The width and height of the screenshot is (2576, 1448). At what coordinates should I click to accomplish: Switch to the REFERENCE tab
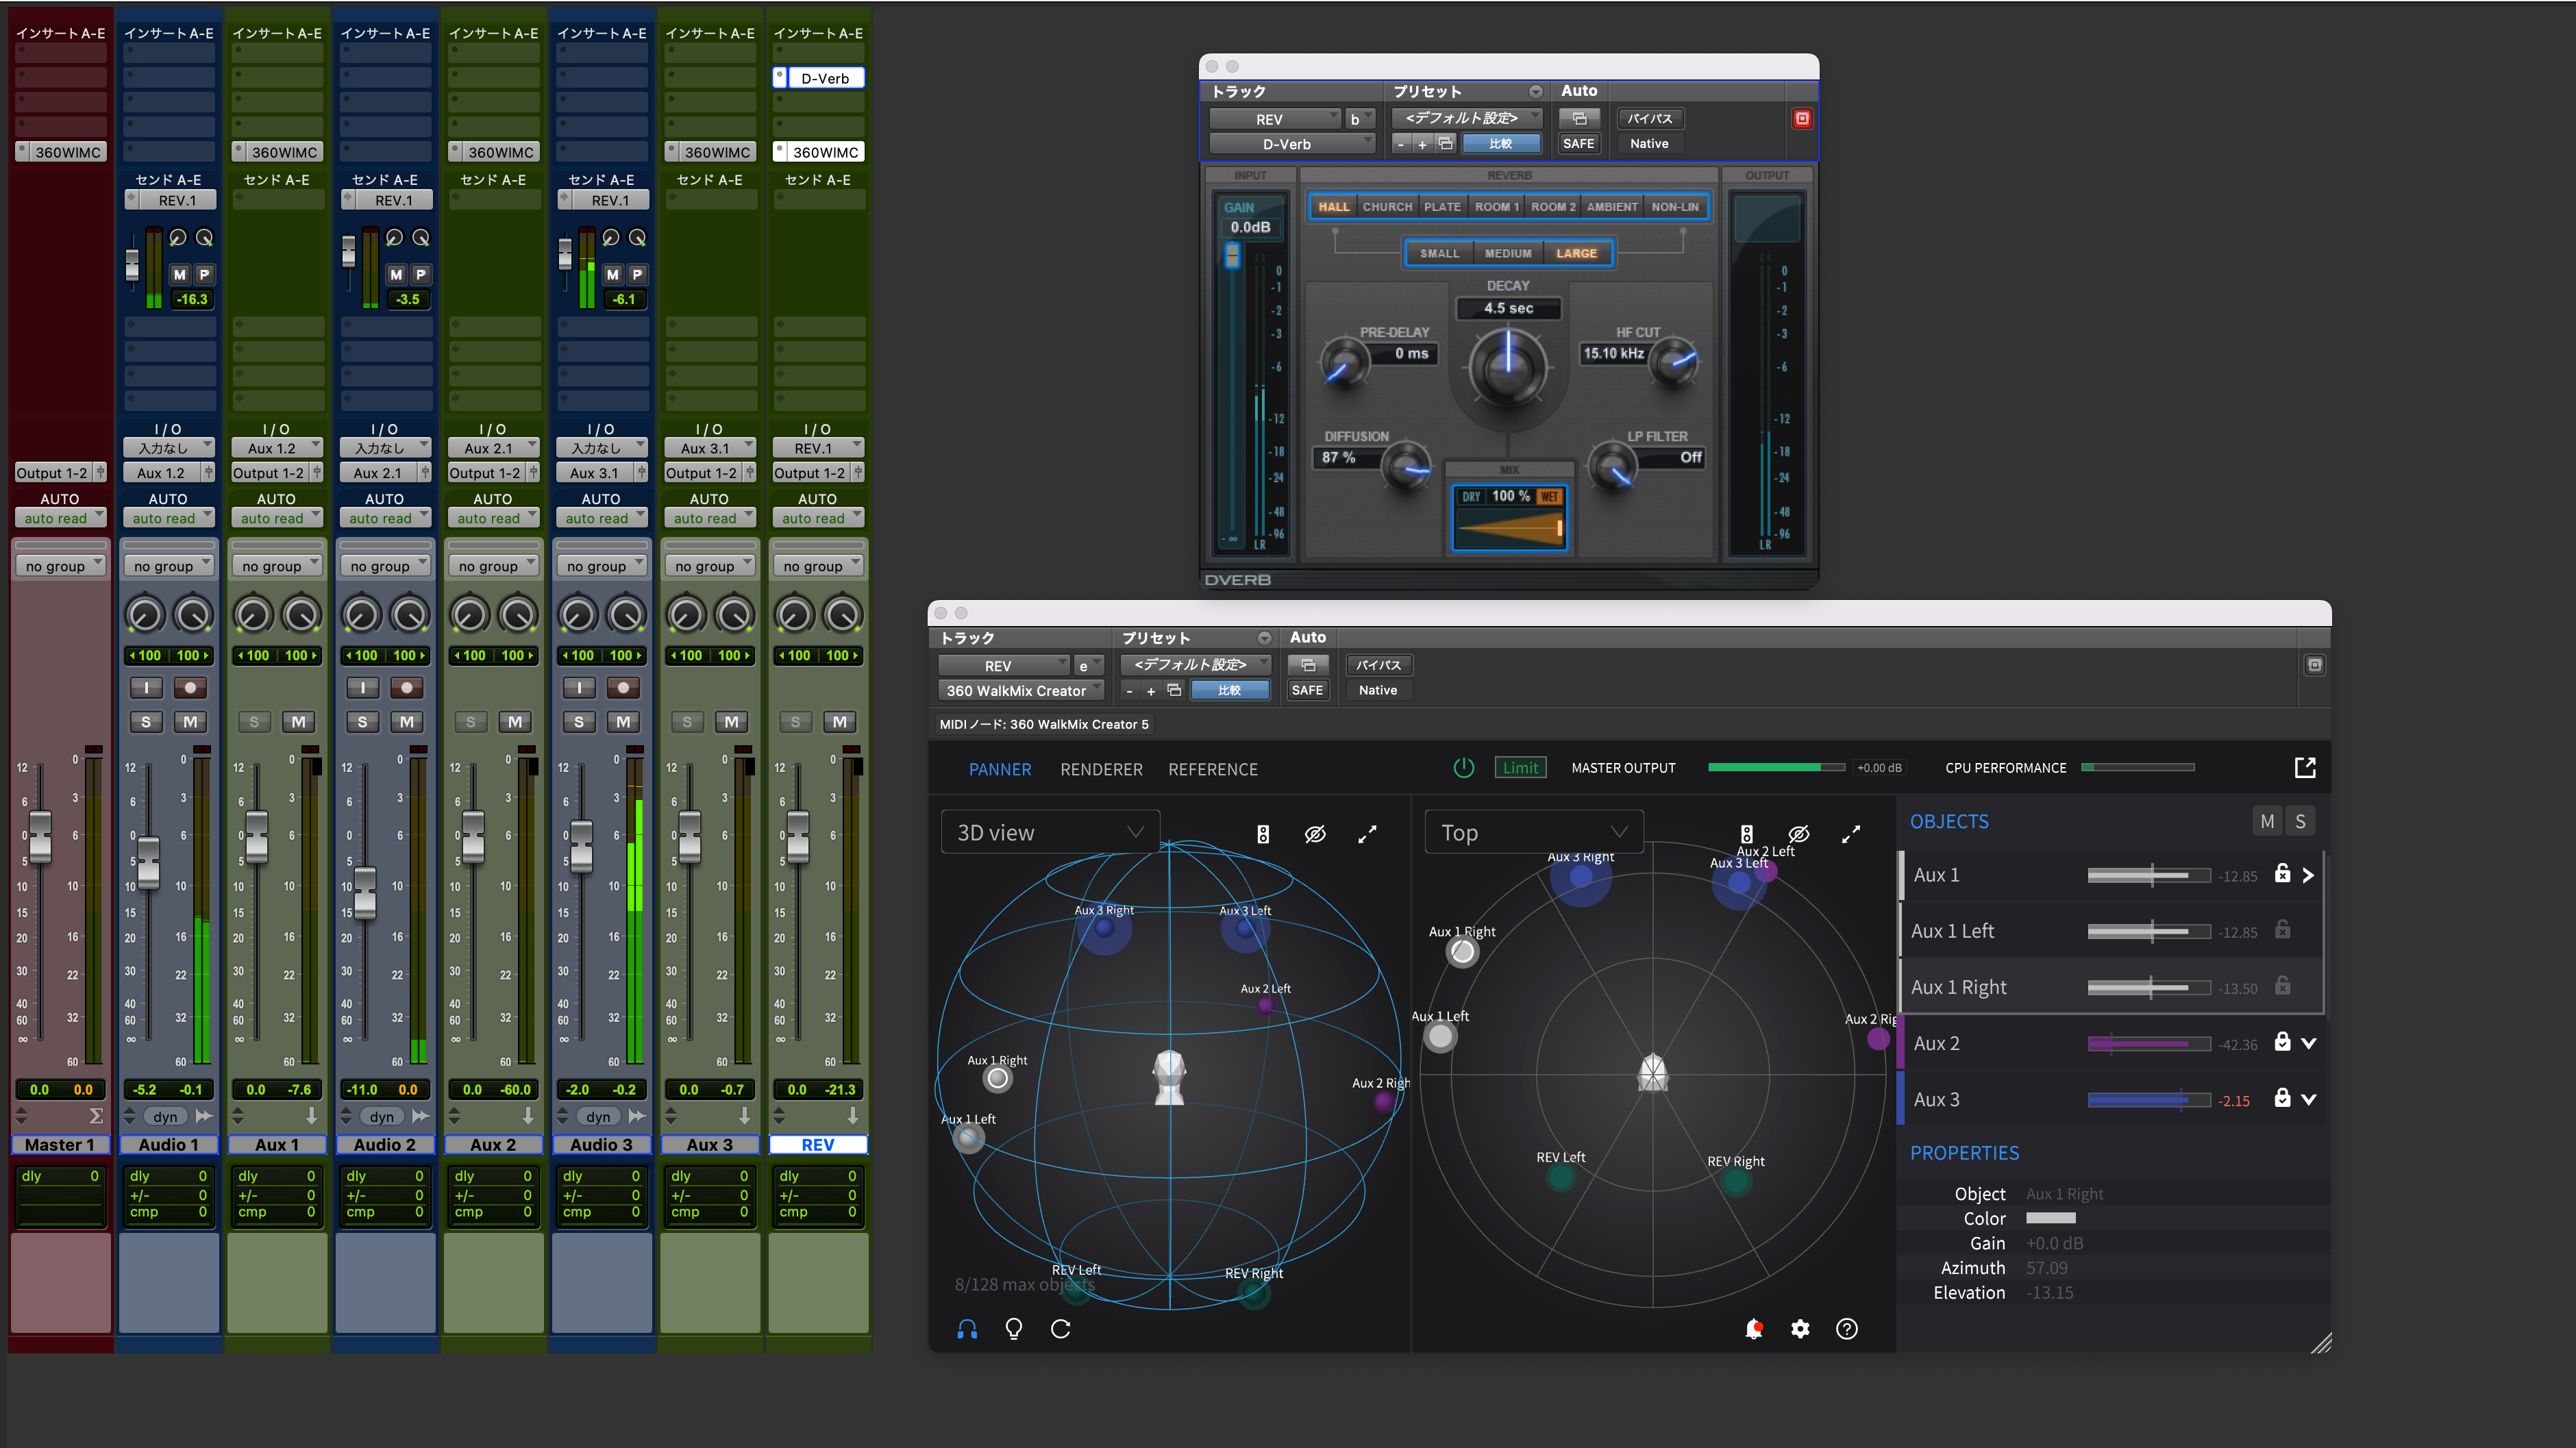click(1212, 769)
